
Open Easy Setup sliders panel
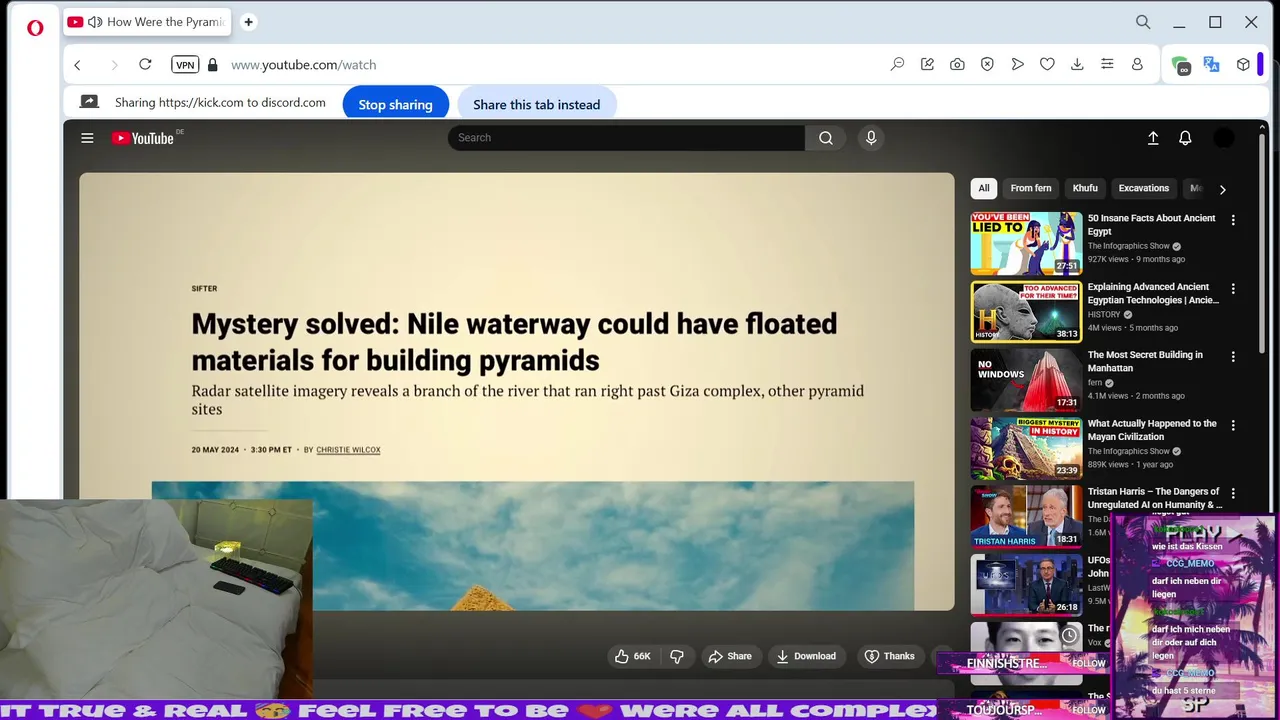[x=1107, y=64]
